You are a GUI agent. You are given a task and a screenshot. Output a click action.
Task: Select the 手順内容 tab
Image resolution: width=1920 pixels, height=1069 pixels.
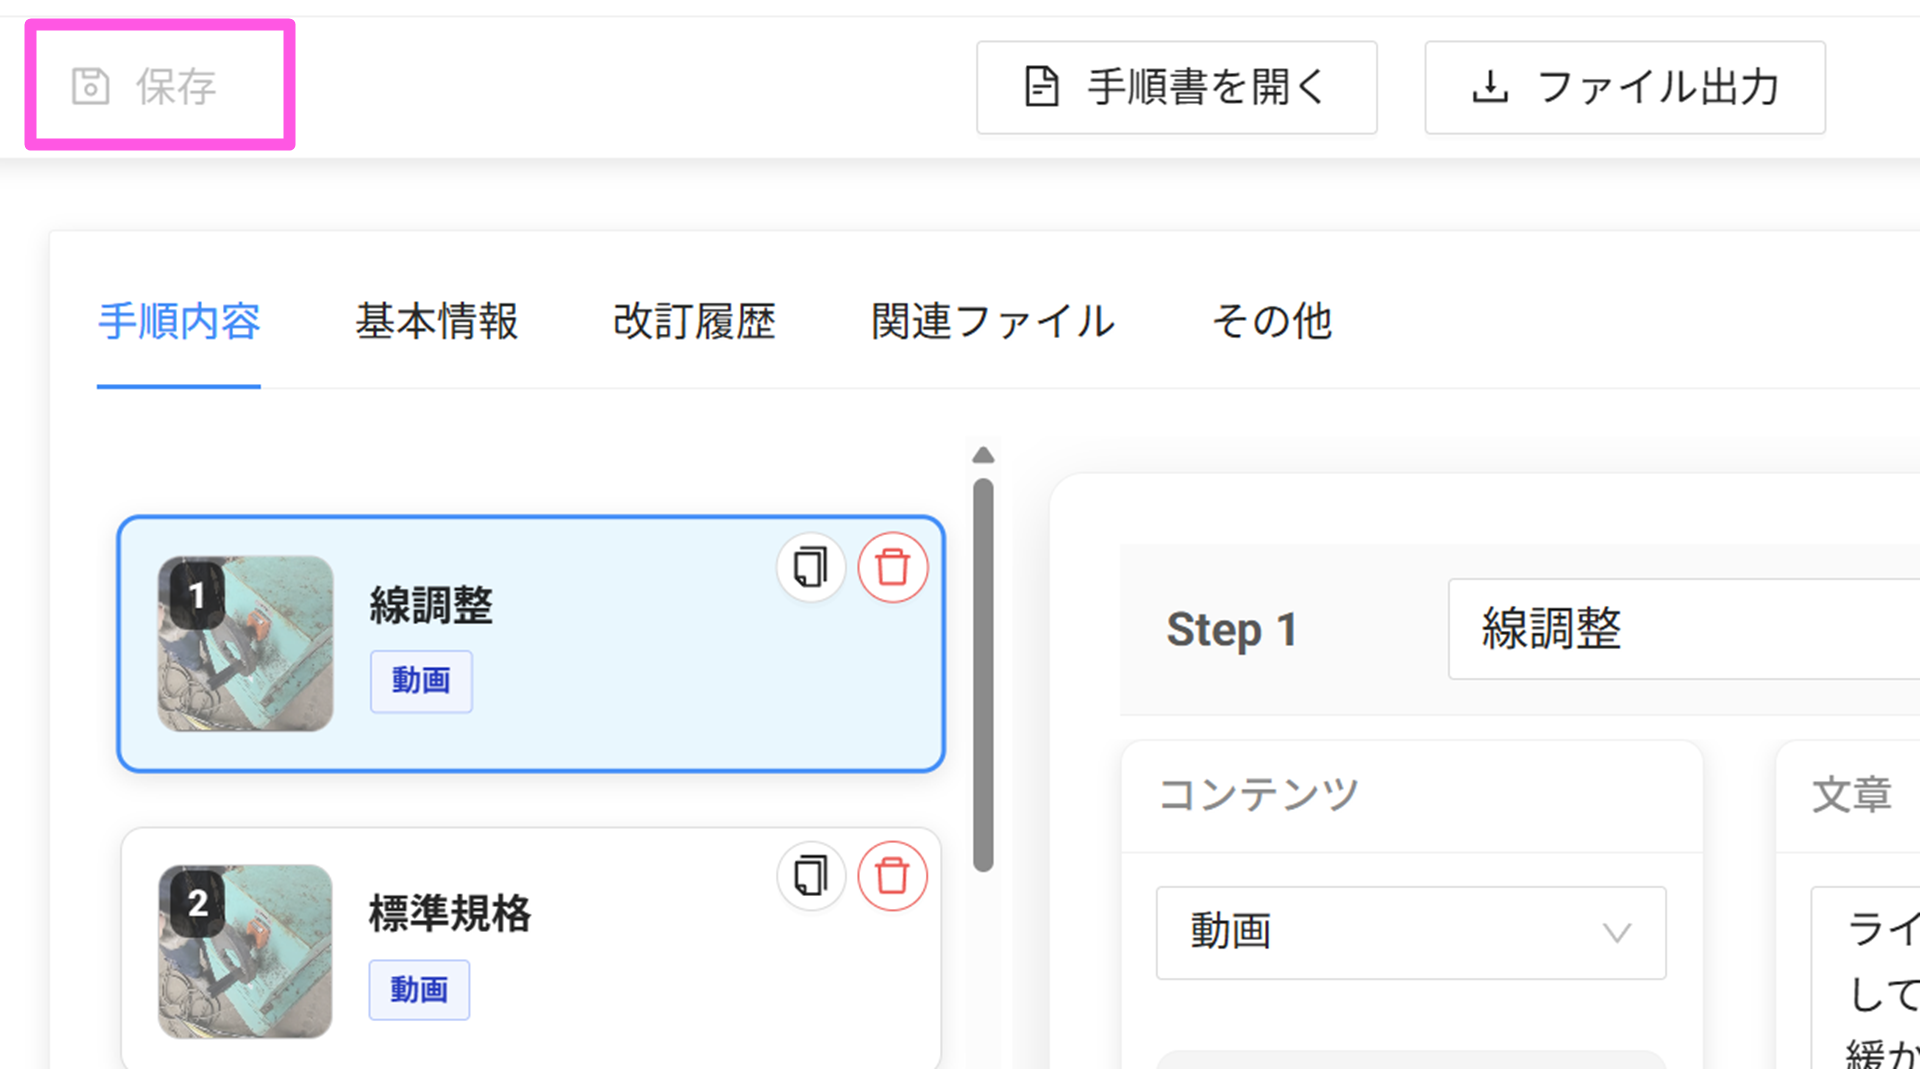click(x=179, y=322)
